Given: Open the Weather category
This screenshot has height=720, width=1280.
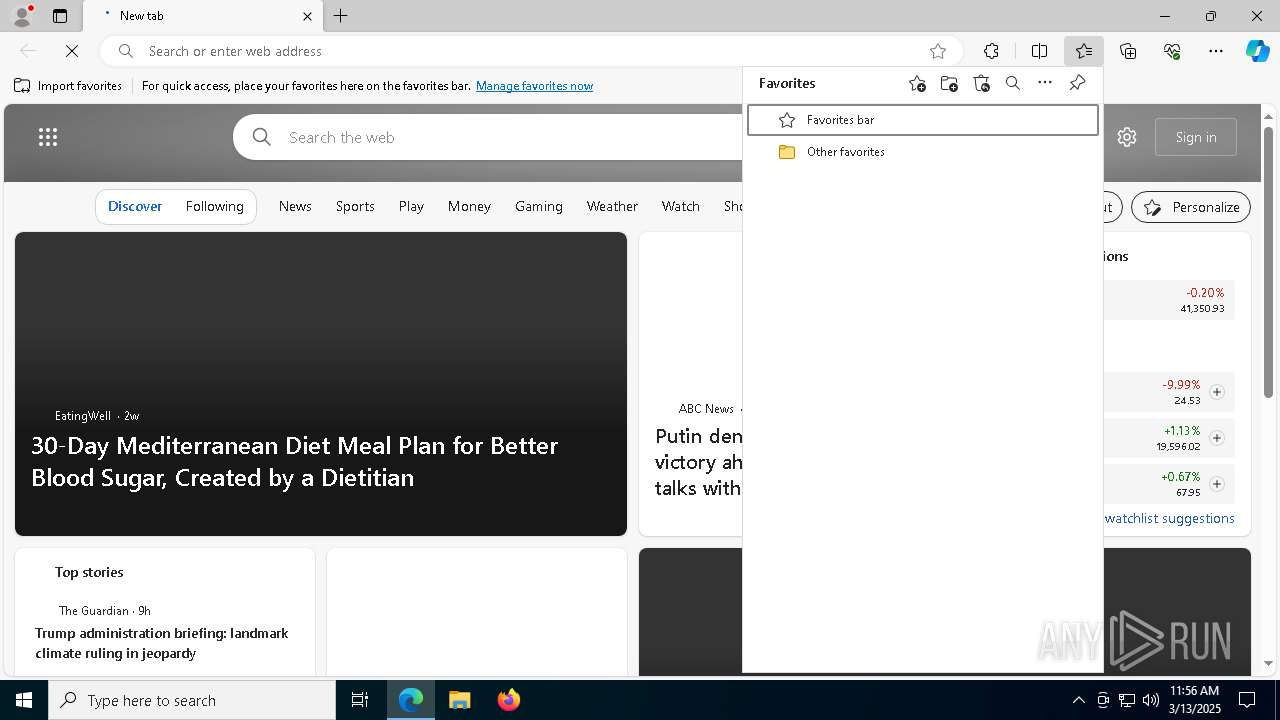Looking at the screenshot, I should click(x=612, y=206).
